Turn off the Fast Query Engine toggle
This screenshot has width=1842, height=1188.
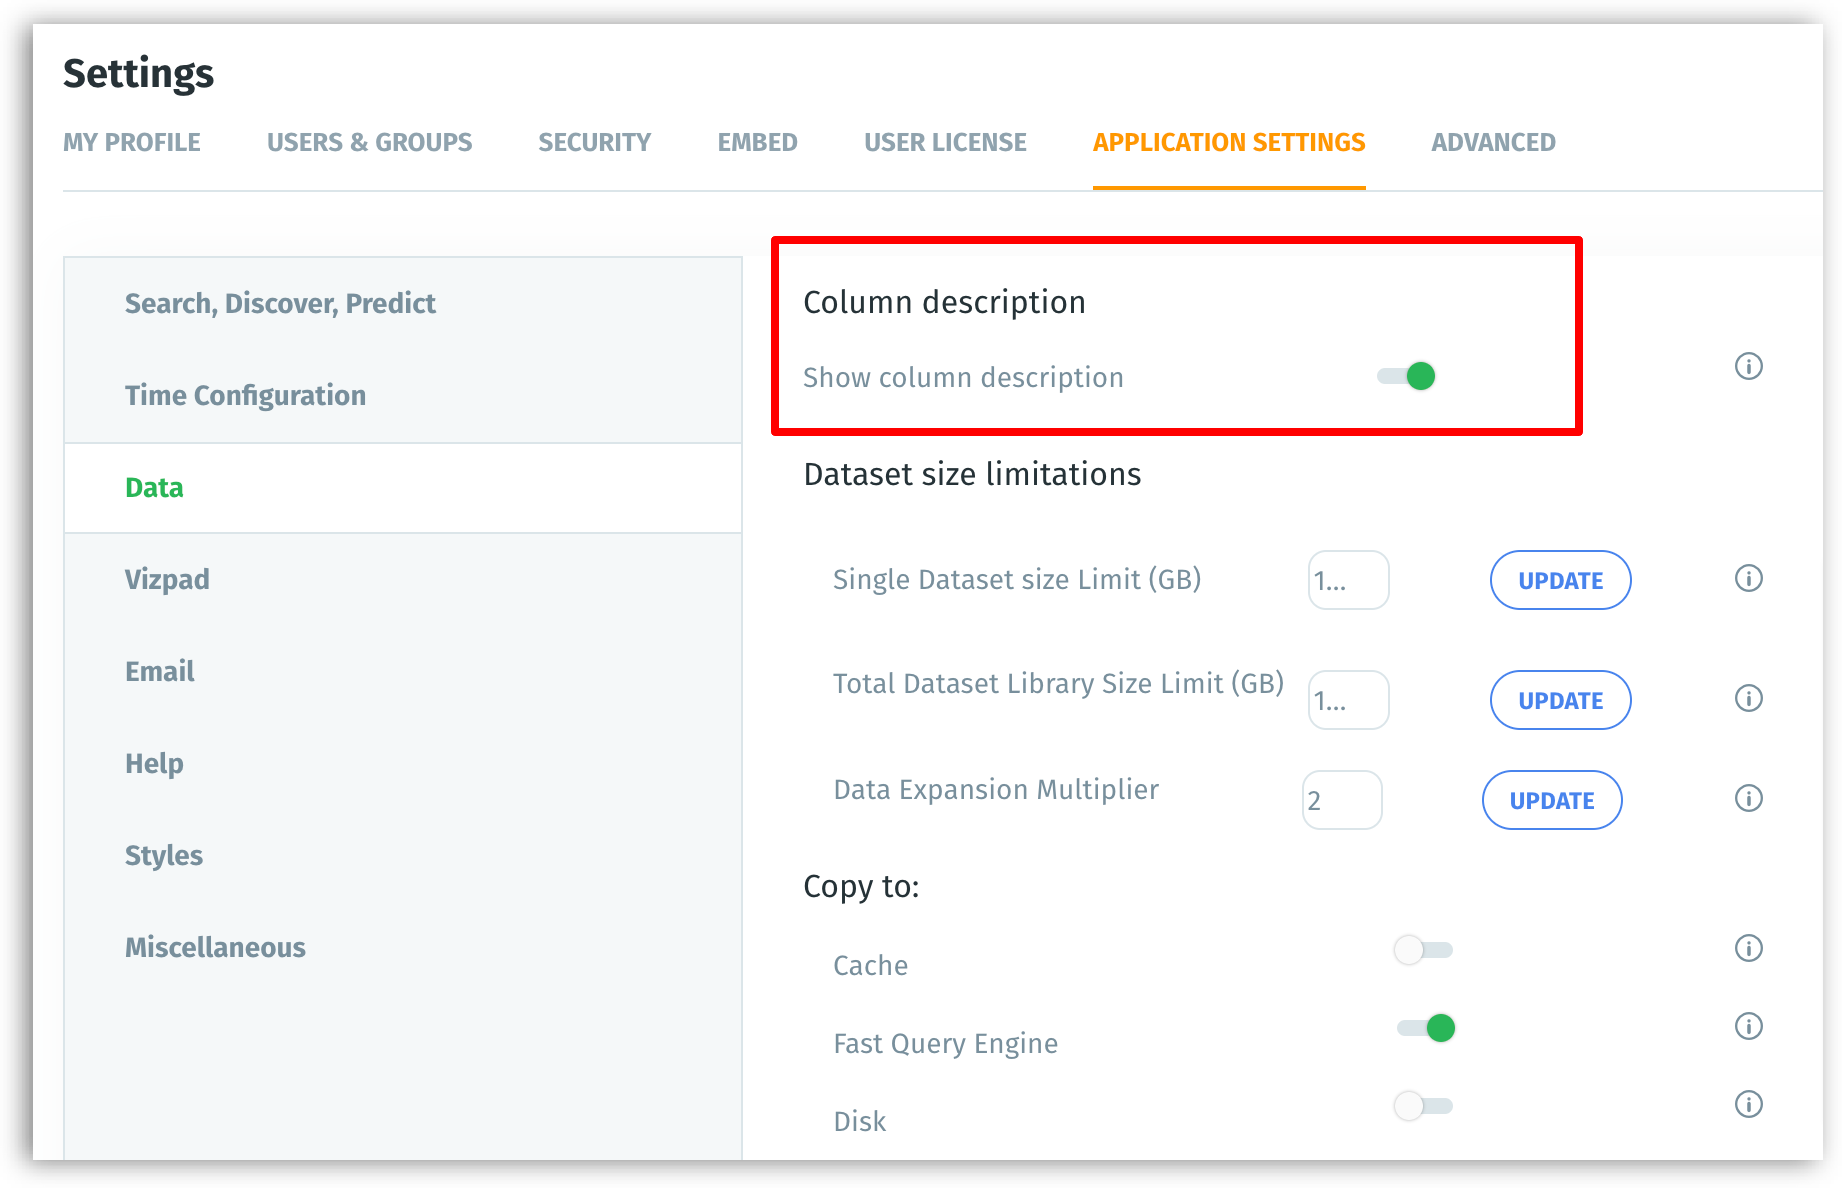(x=1426, y=1027)
